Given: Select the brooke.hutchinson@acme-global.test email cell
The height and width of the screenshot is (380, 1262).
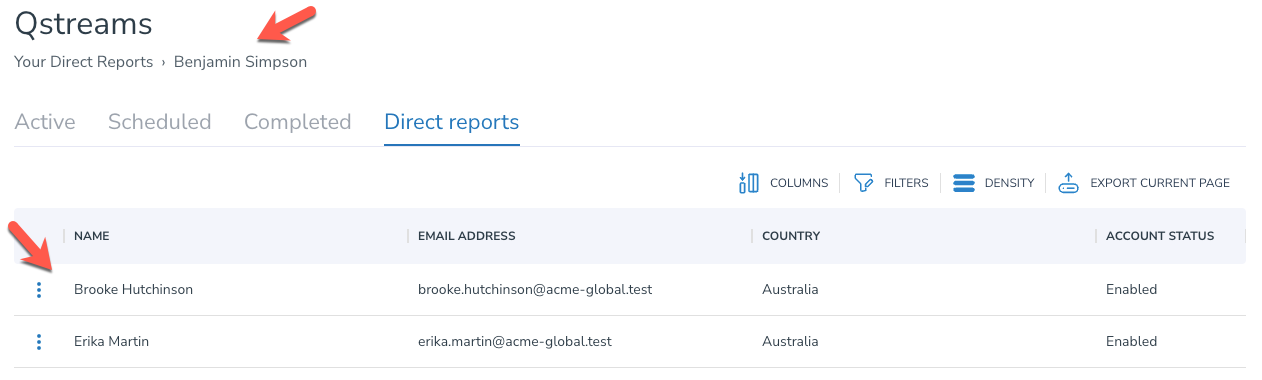Looking at the screenshot, I should [x=535, y=290].
